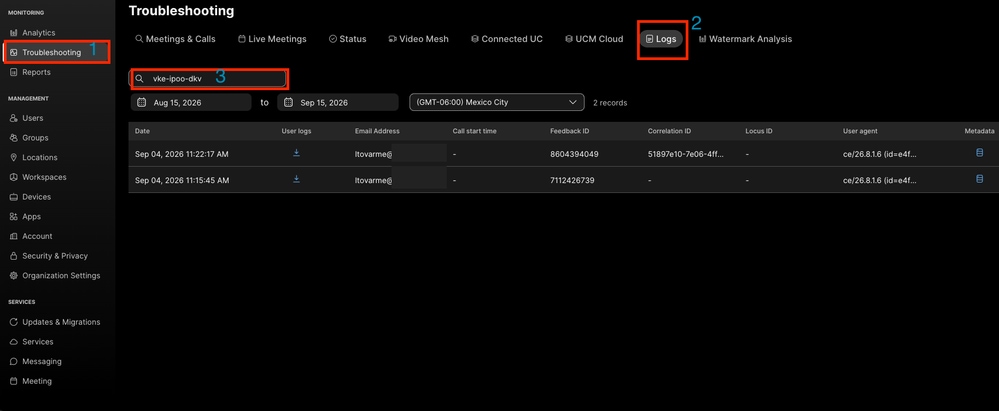This screenshot has height=411, width=999.
Task: Open the Status tab
Action: [347, 39]
